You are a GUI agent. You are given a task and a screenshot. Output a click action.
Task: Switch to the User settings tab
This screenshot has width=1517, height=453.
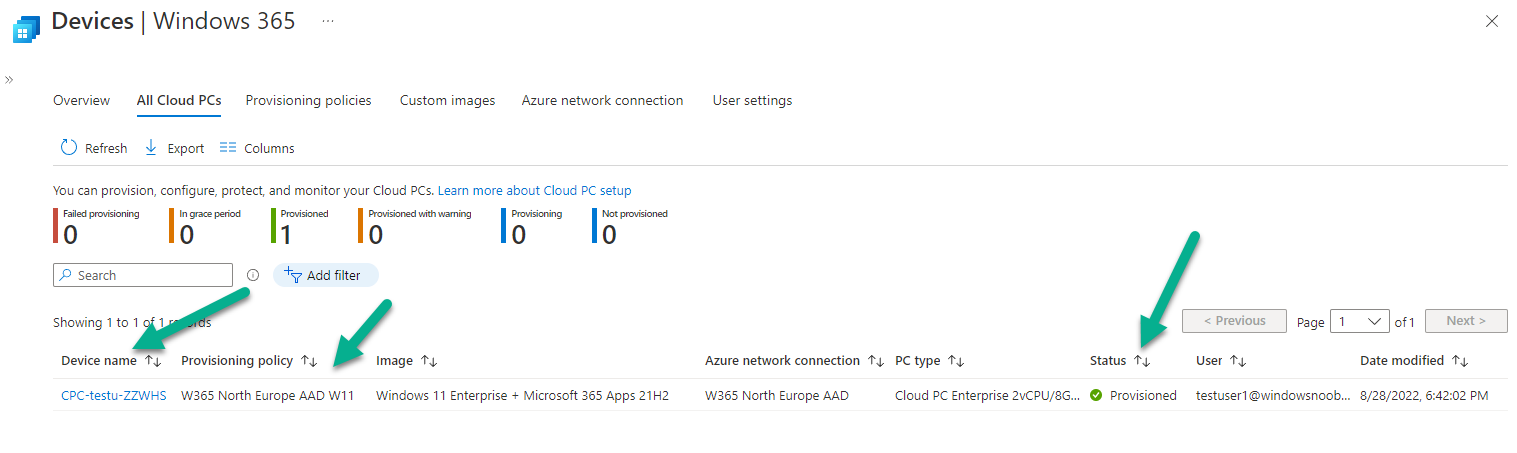pyautogui.click(x=752, y=100)
